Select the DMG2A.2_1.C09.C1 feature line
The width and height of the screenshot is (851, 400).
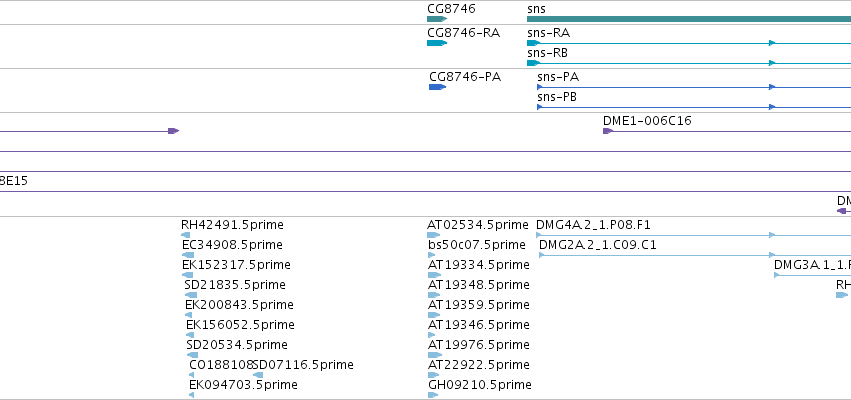pos(695,255)
